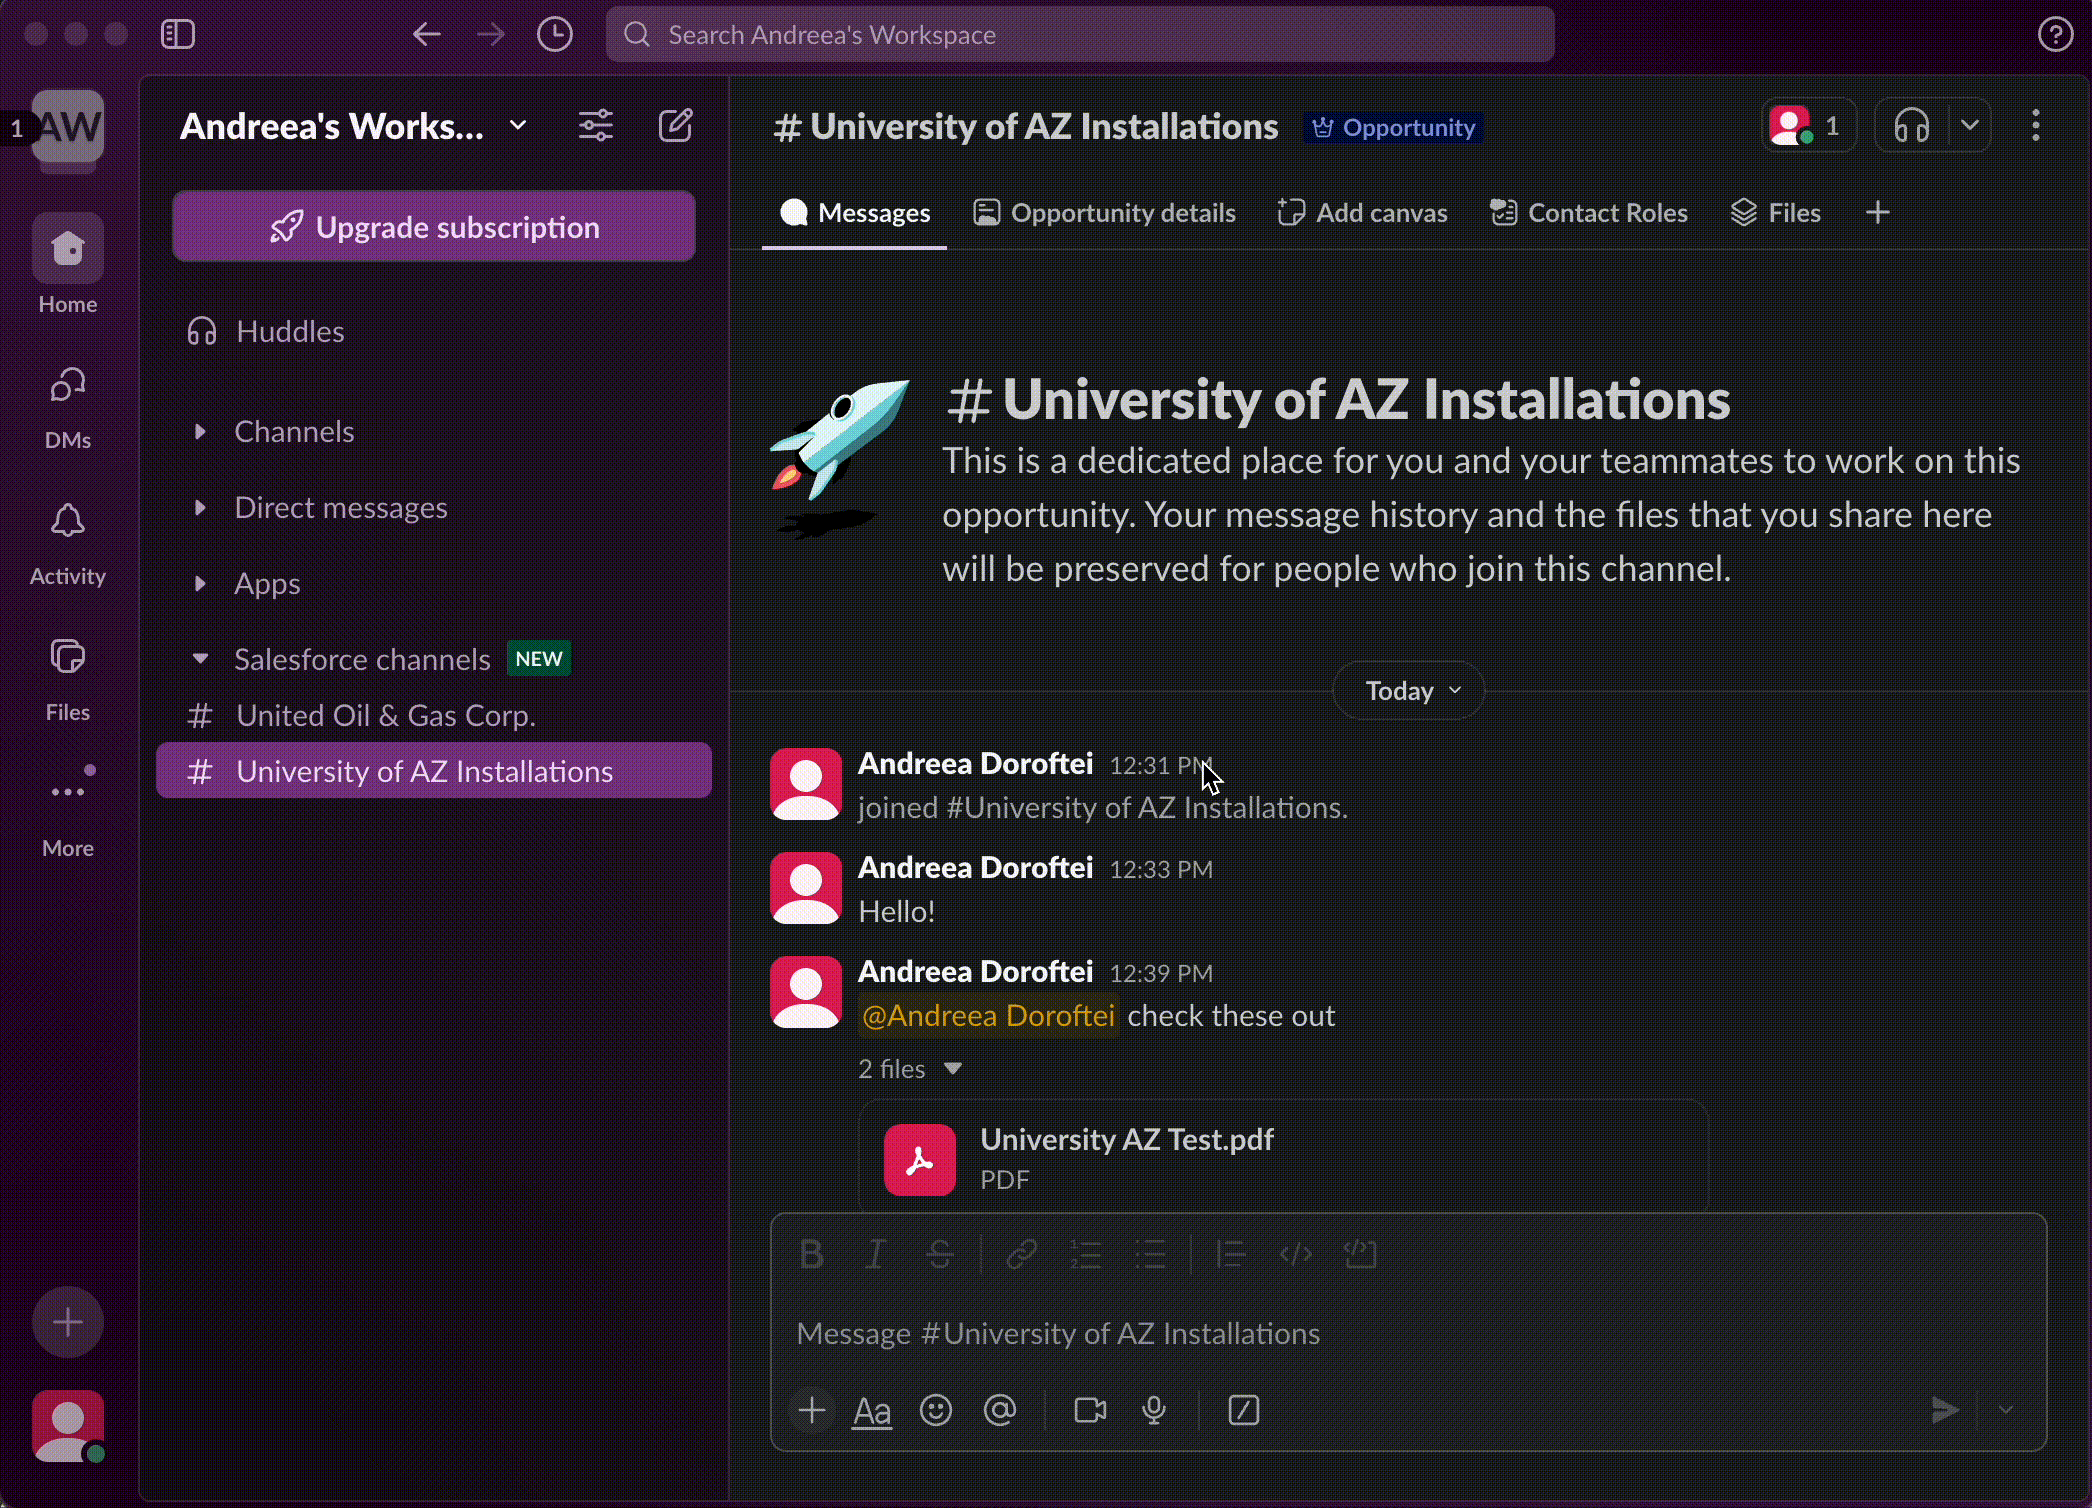The height and width of the screenshot is (1508, 2092).
Task: Open the sidebar filter preferences icon
Action: (x=596, y=126)
